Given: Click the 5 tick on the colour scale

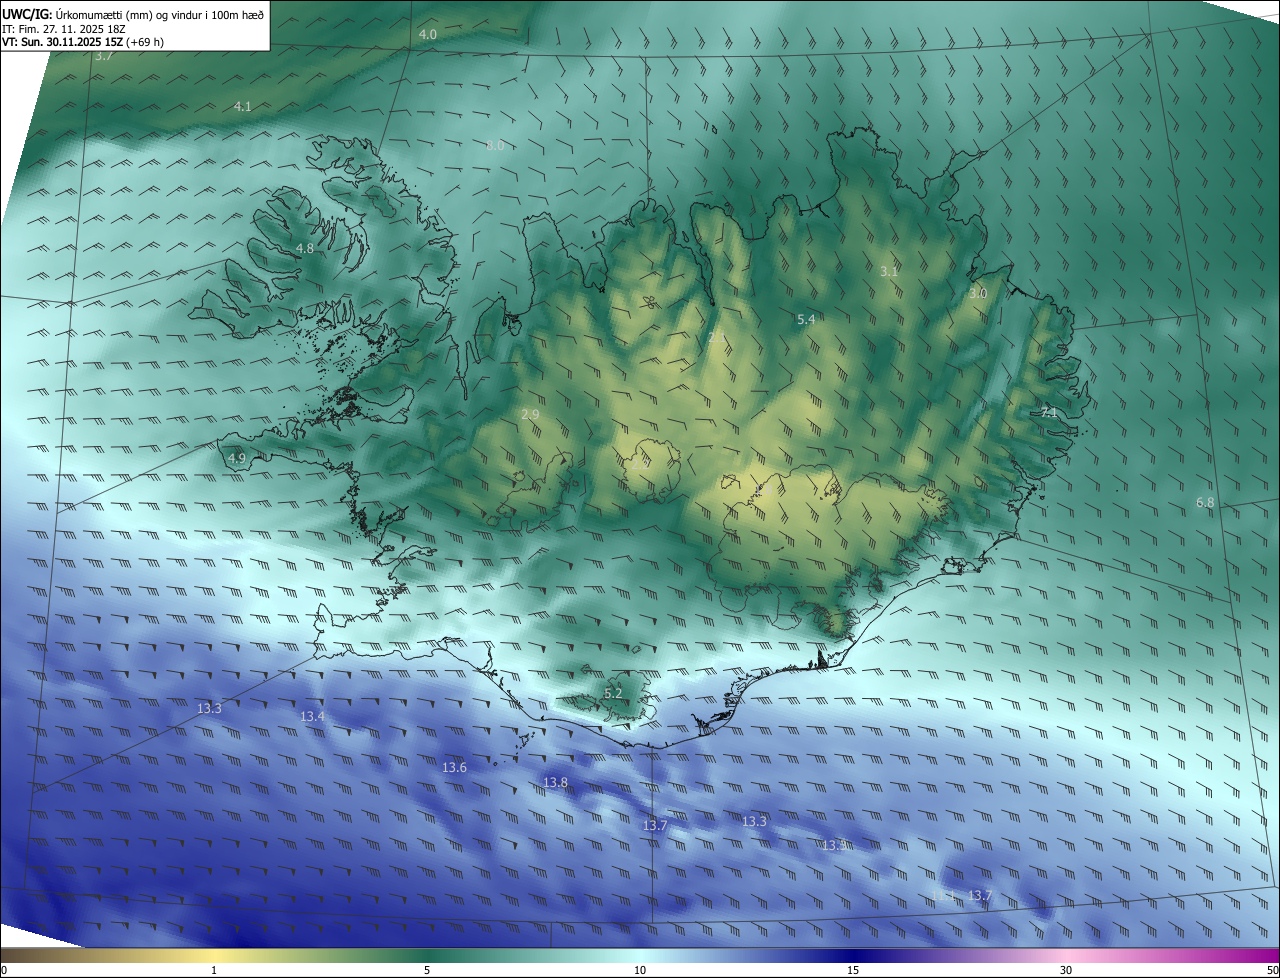Looking at the screenshot, I should (427, 970).
